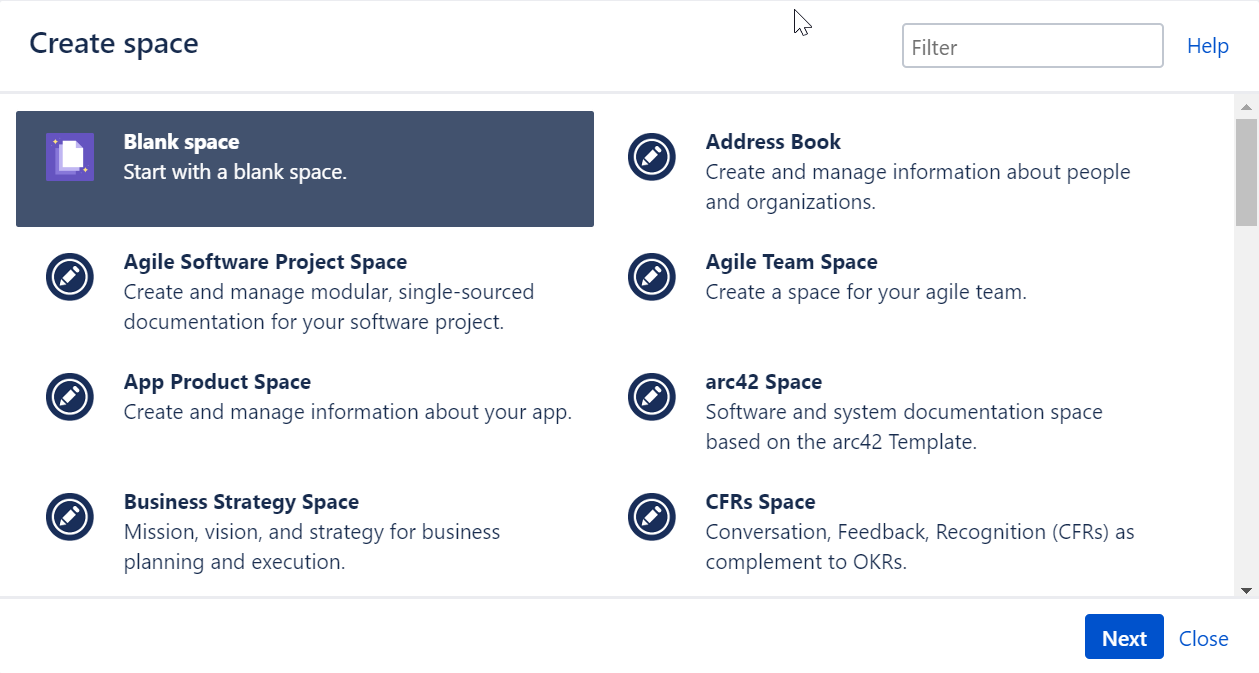Open the Help link
The image size is (1259, 673).
[x=1207, y=46]
